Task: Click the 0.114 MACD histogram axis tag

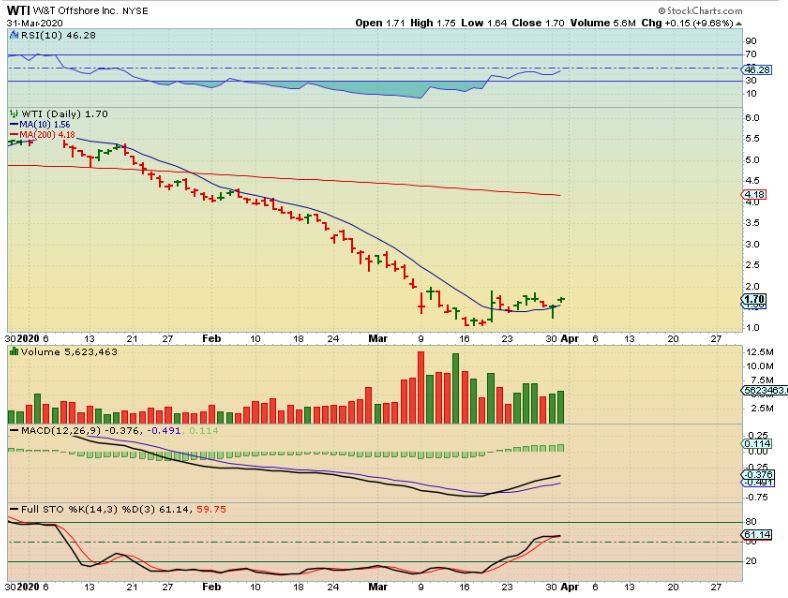Action: coord(757,444)
